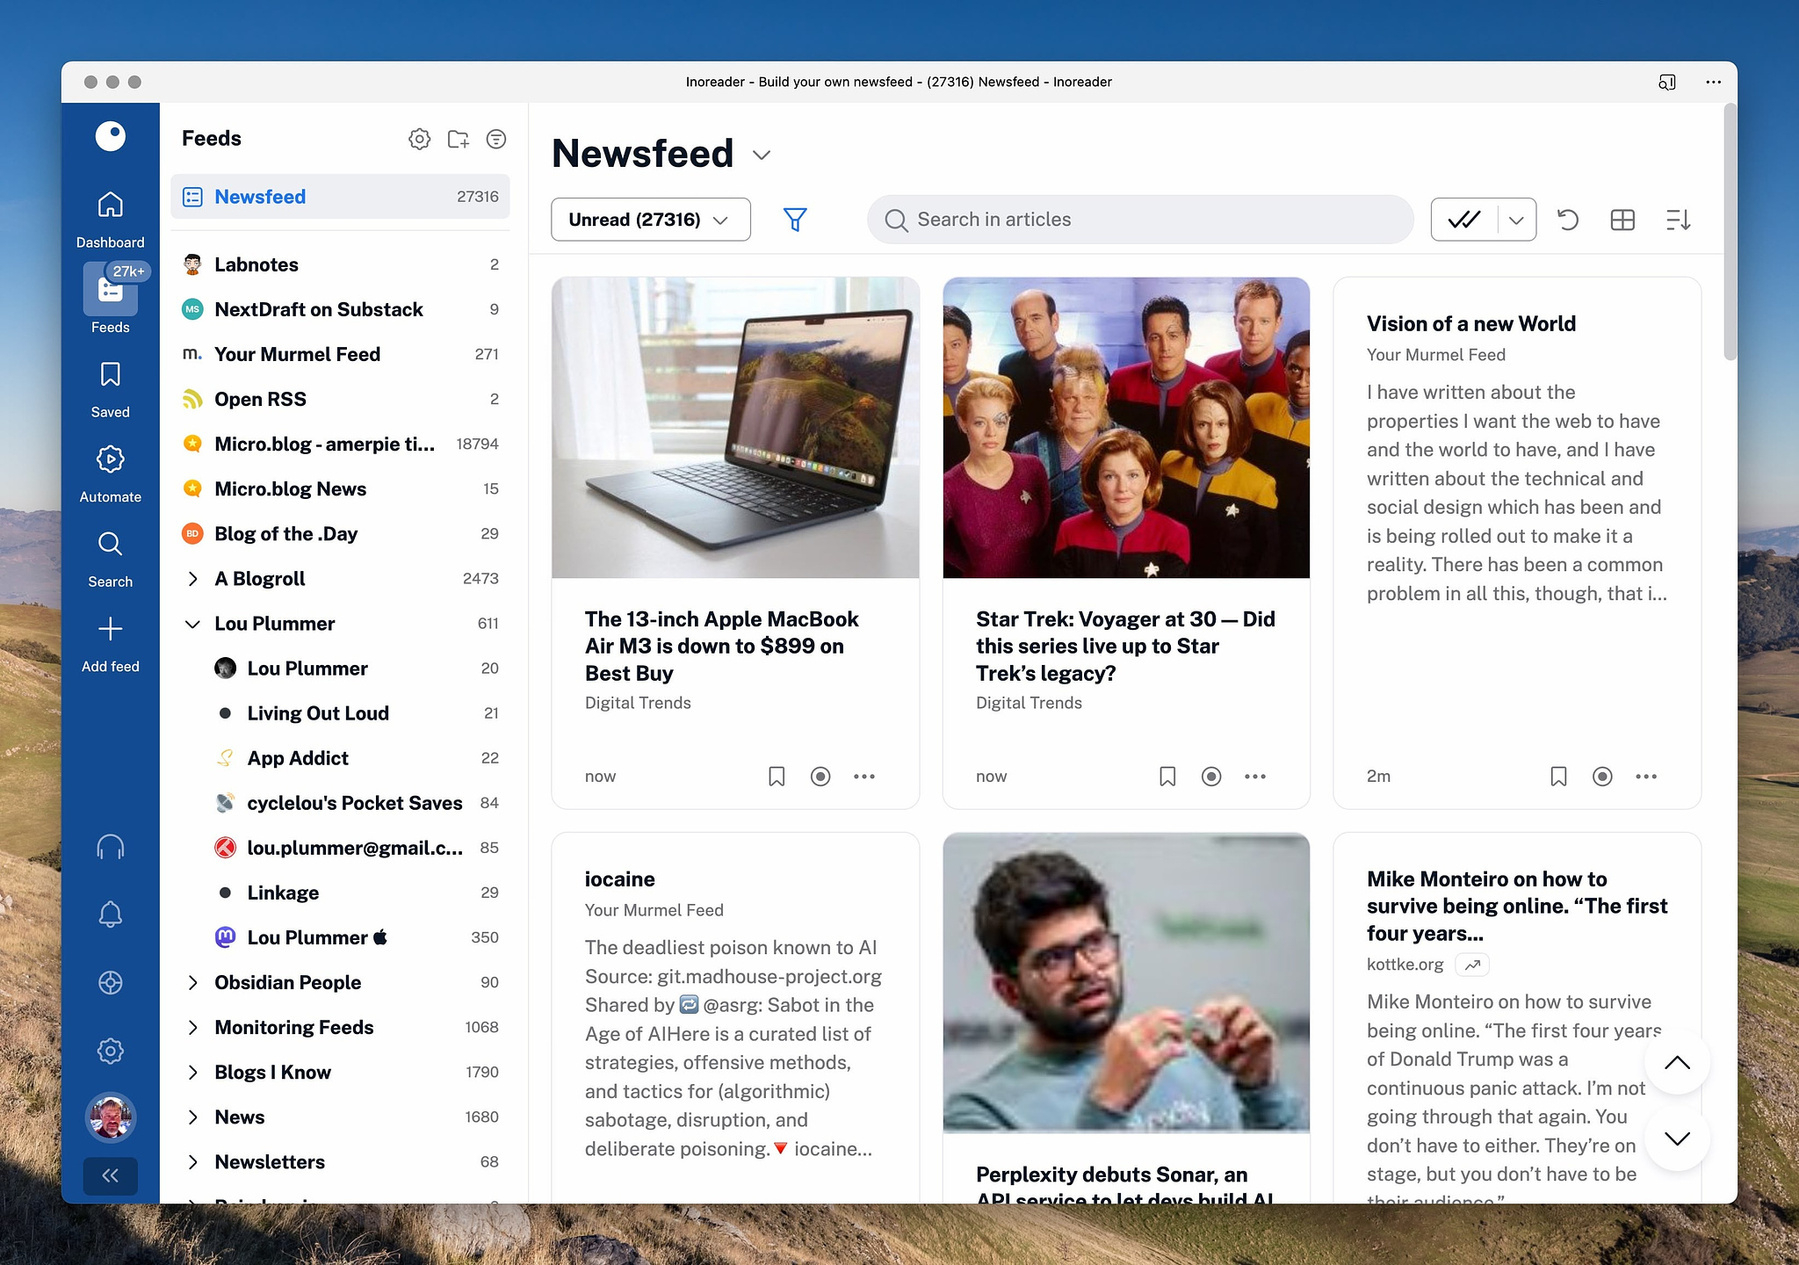Open the Open RSS feed
Viewport: 1799px width, 1265px height.
pos(340,399)
